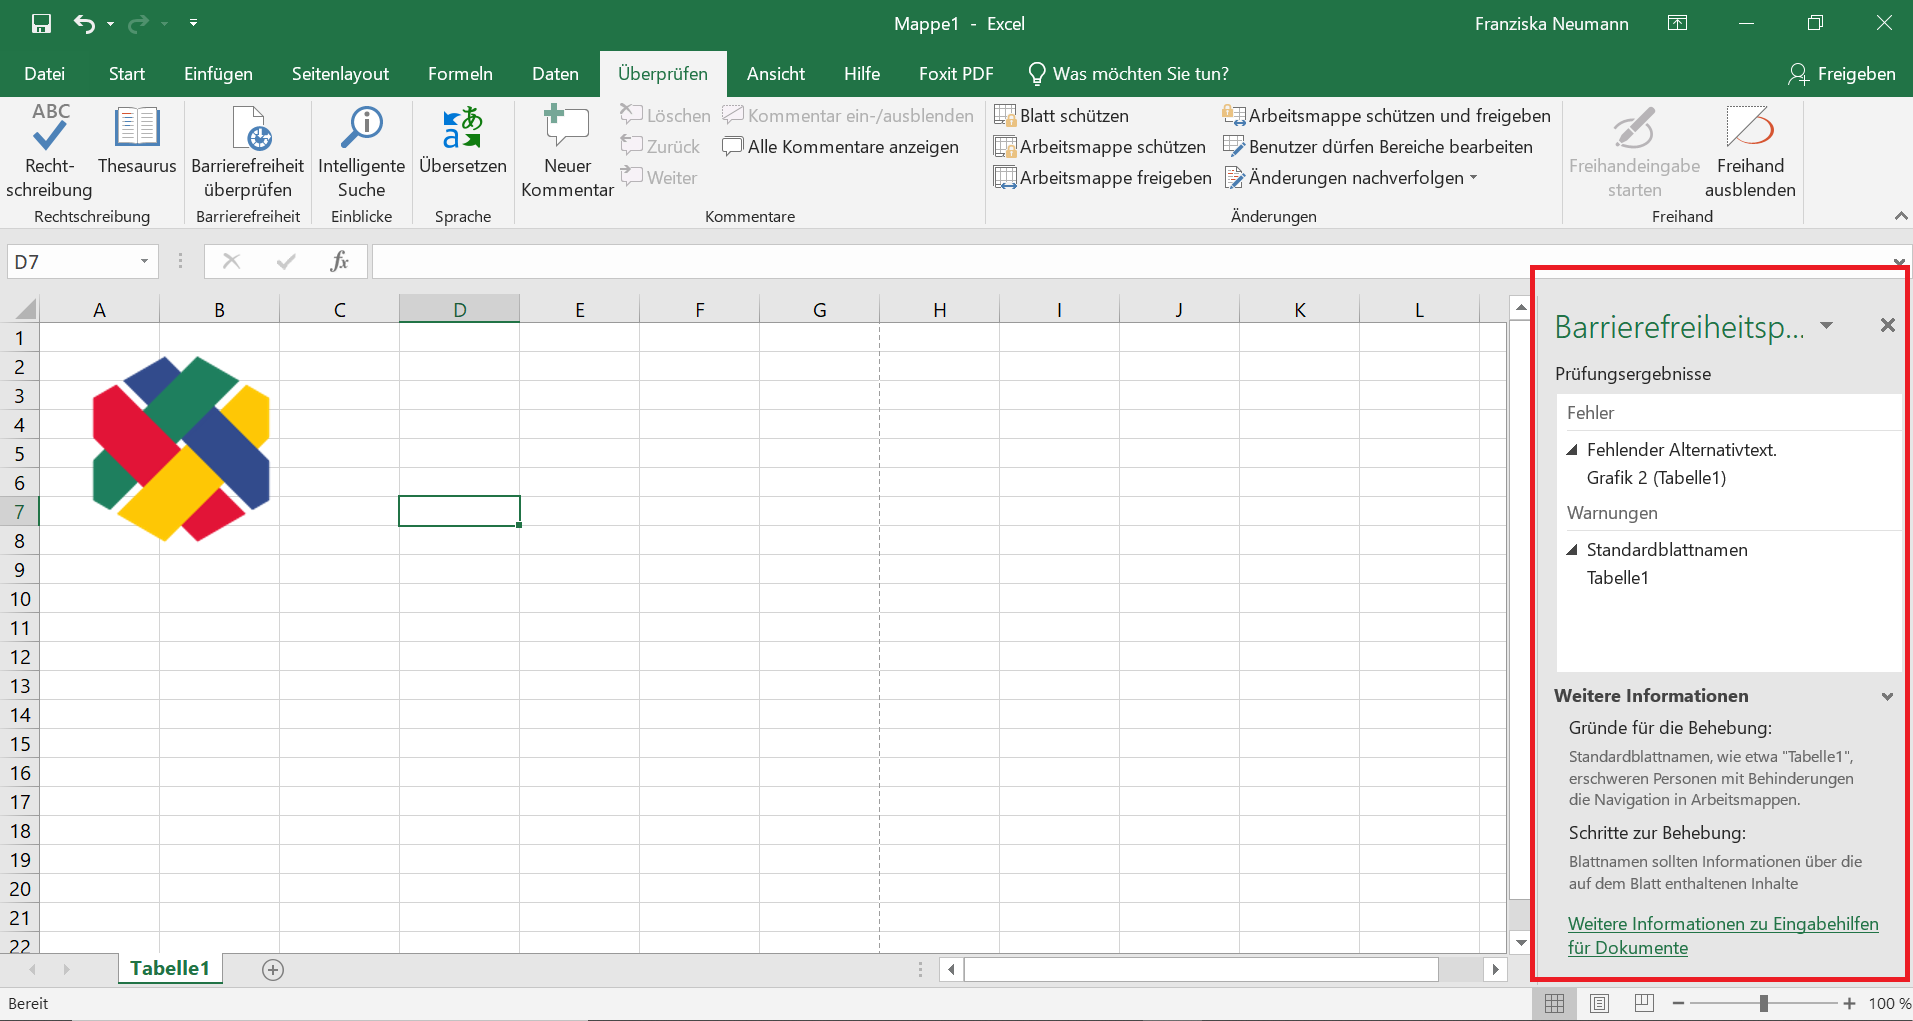The image size is (1913, 1021).
Task: Switch to Umbruchvorschau view
Action: click(1645, 1002)
